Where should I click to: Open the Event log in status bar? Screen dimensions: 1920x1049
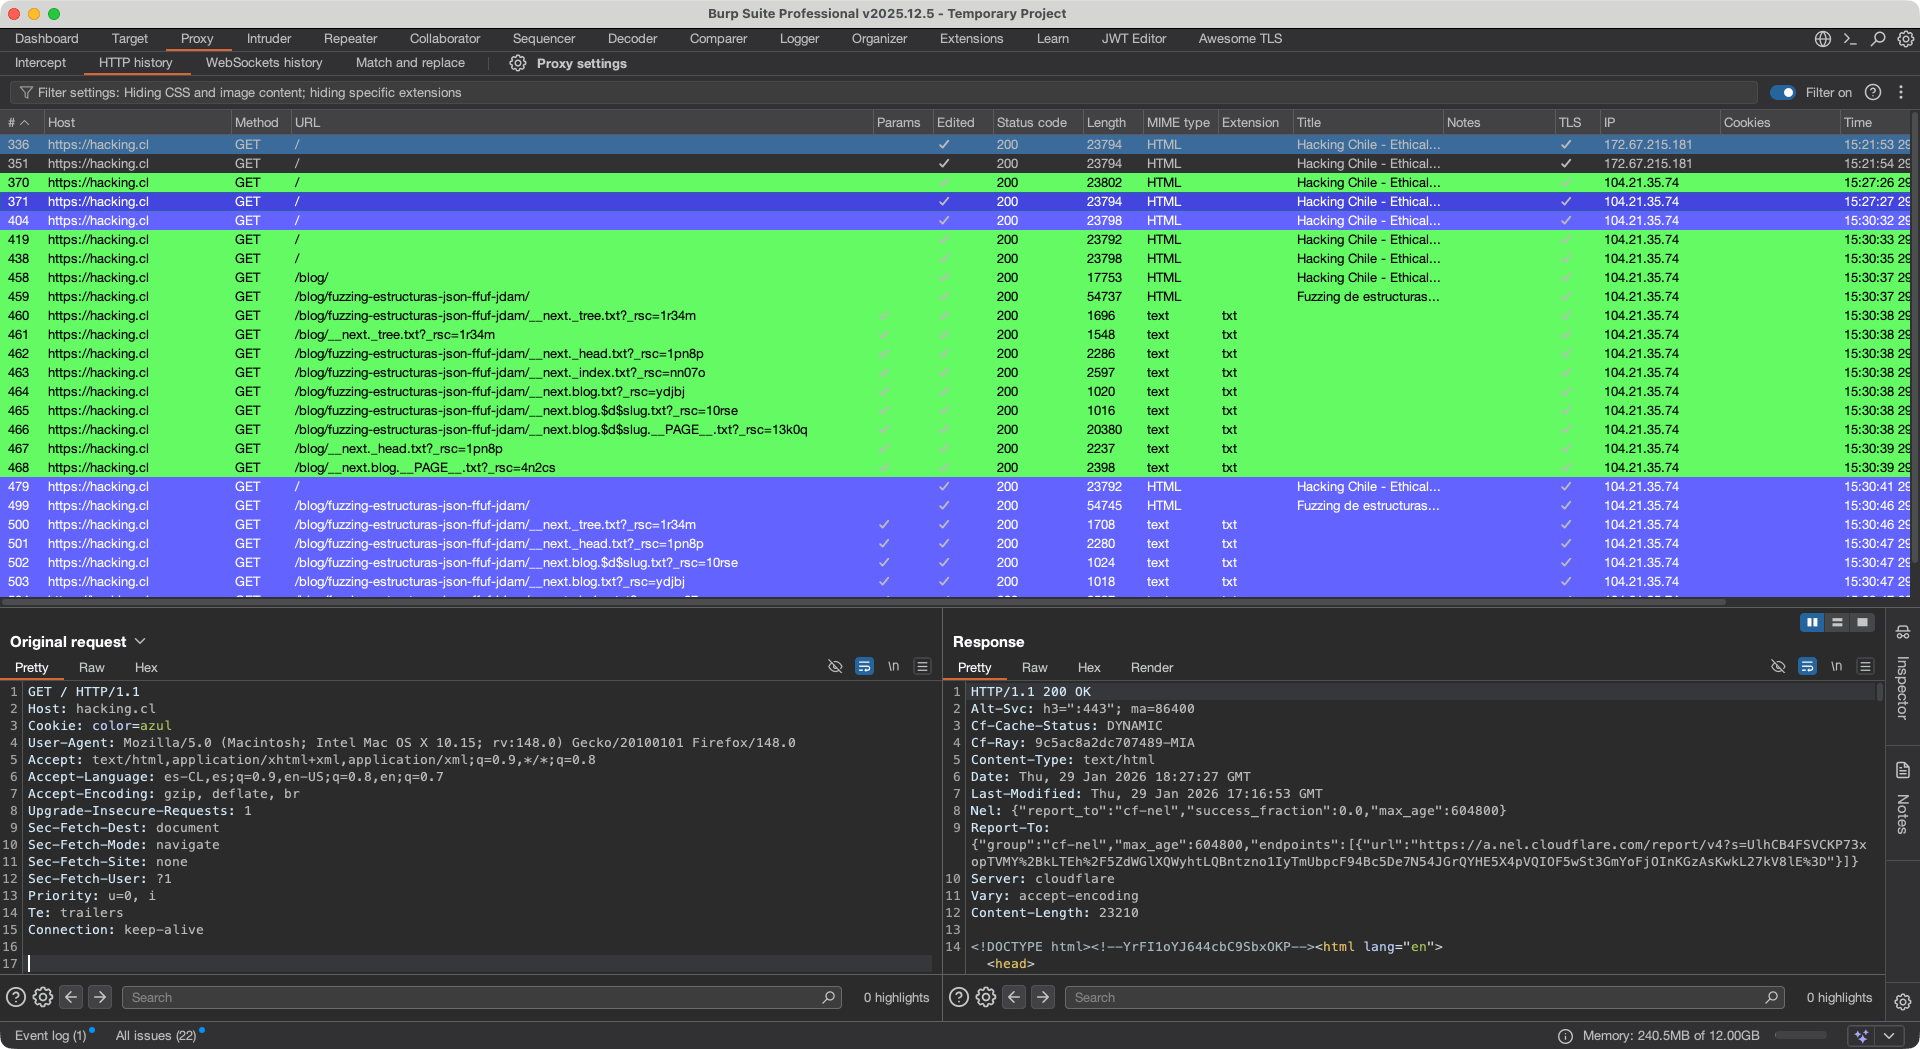[50, 1035]
